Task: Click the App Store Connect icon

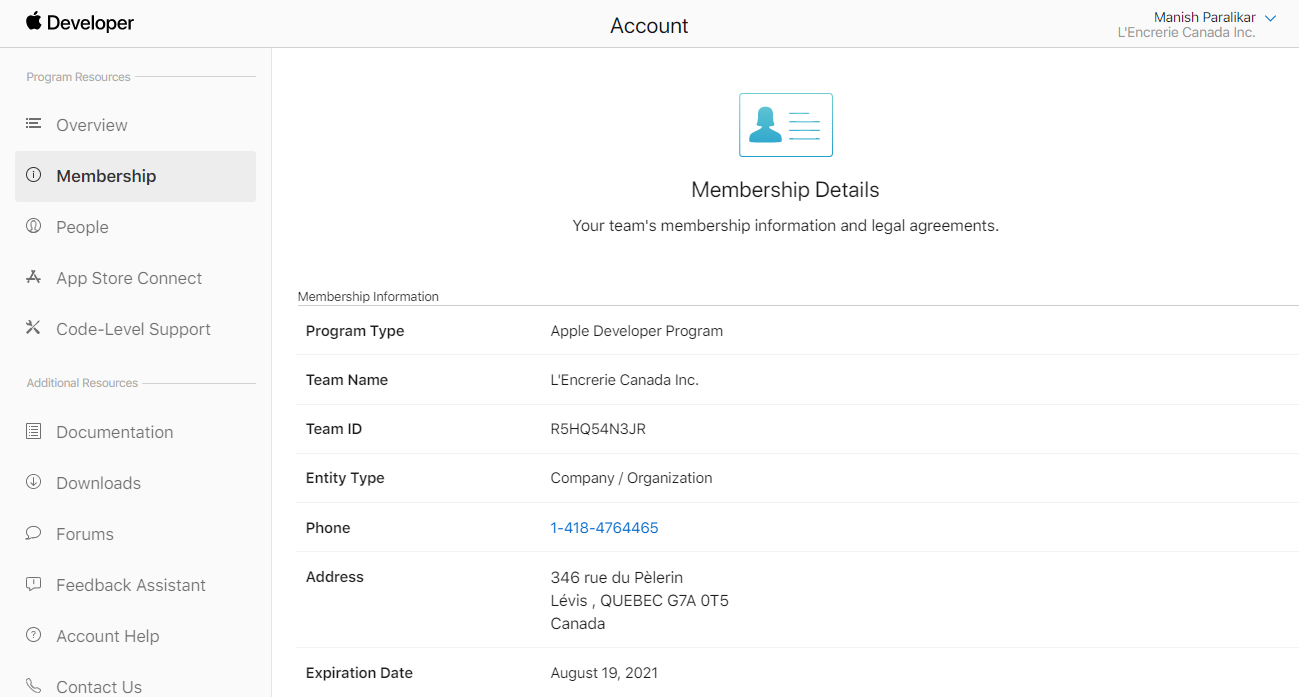Action: pos(34,277)
